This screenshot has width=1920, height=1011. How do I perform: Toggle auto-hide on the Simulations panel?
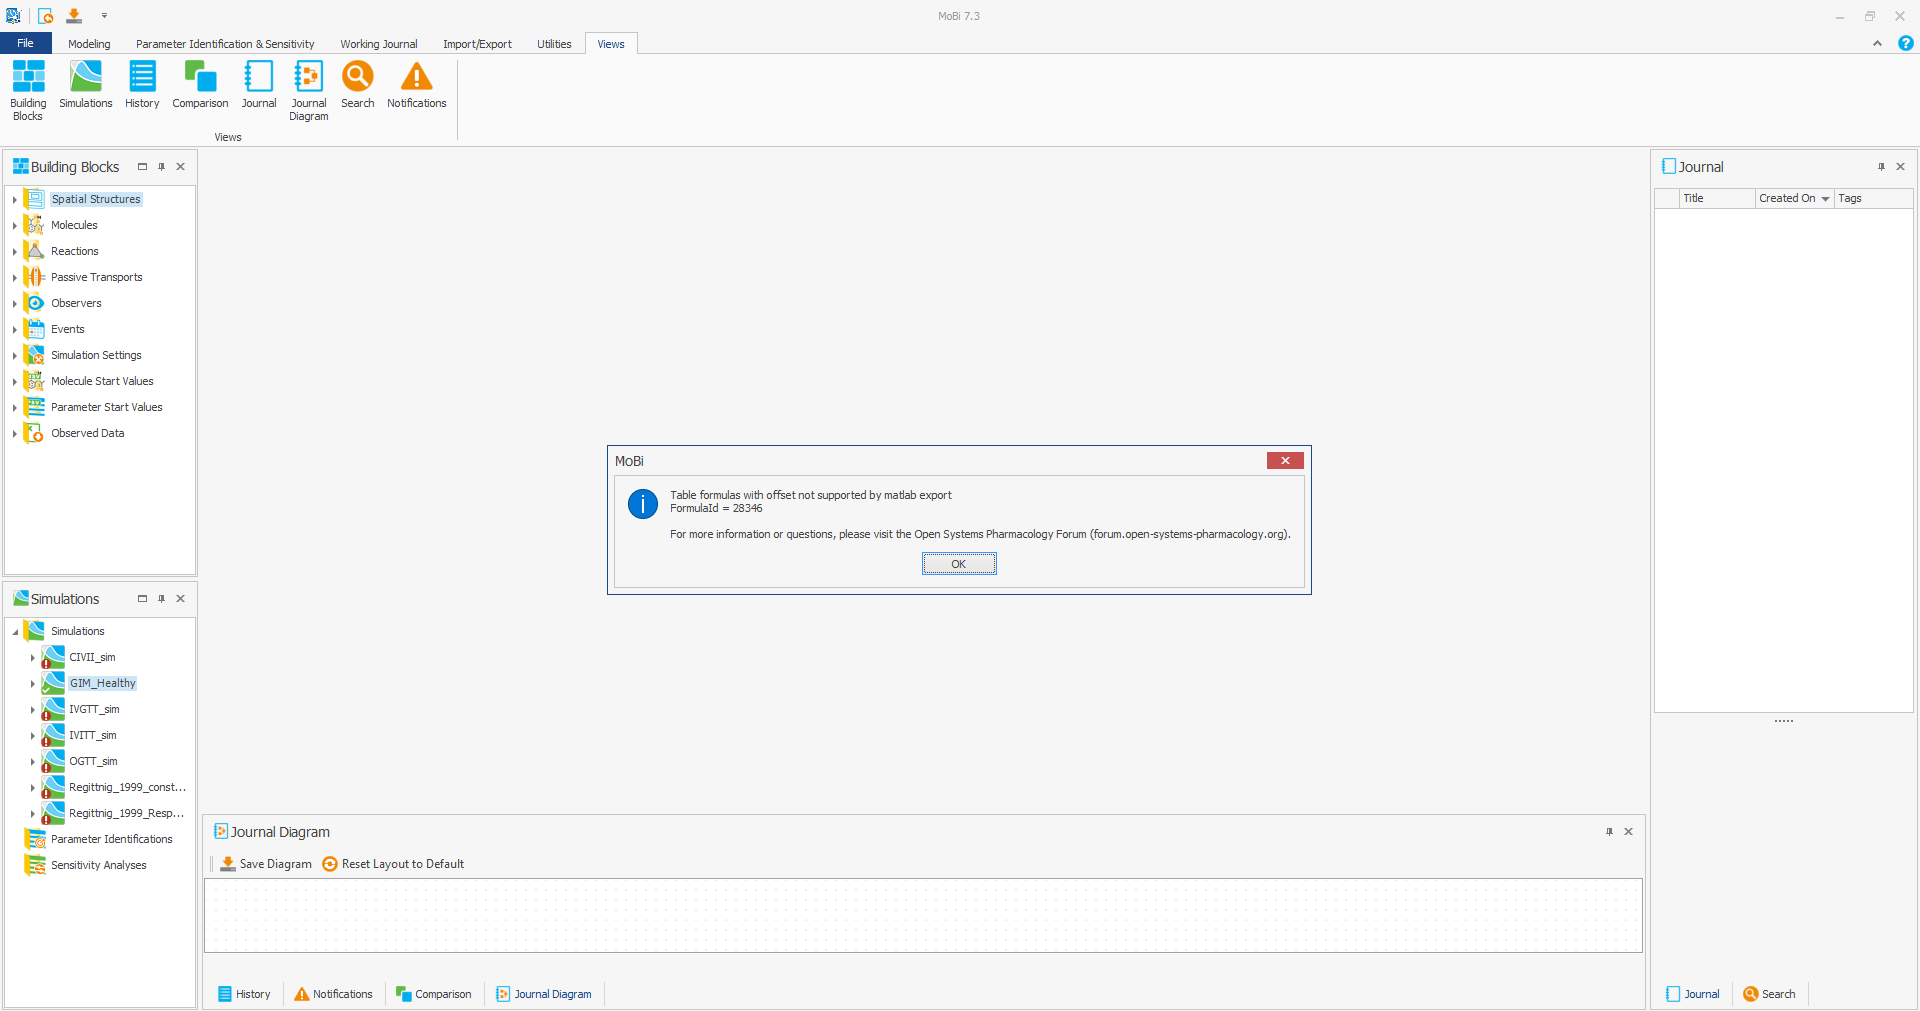coord(161,599)
